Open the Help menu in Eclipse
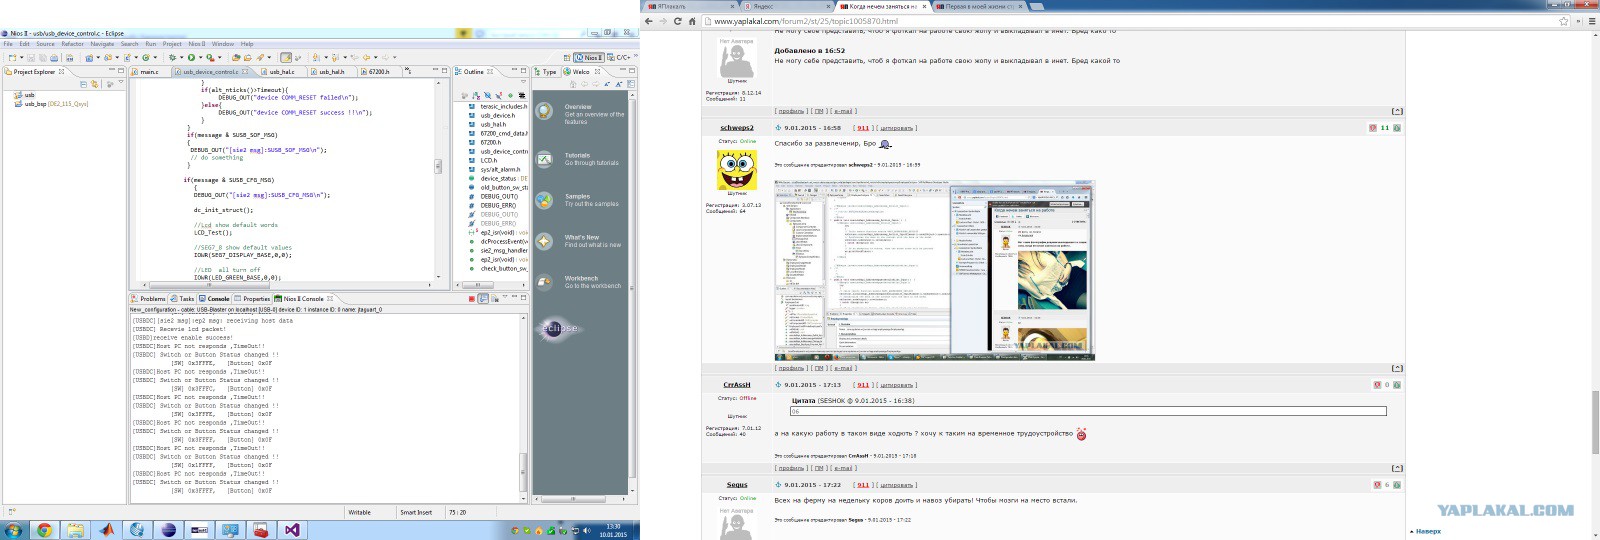Viewport: 1600px width, 540px height. [x=247, y=44]
